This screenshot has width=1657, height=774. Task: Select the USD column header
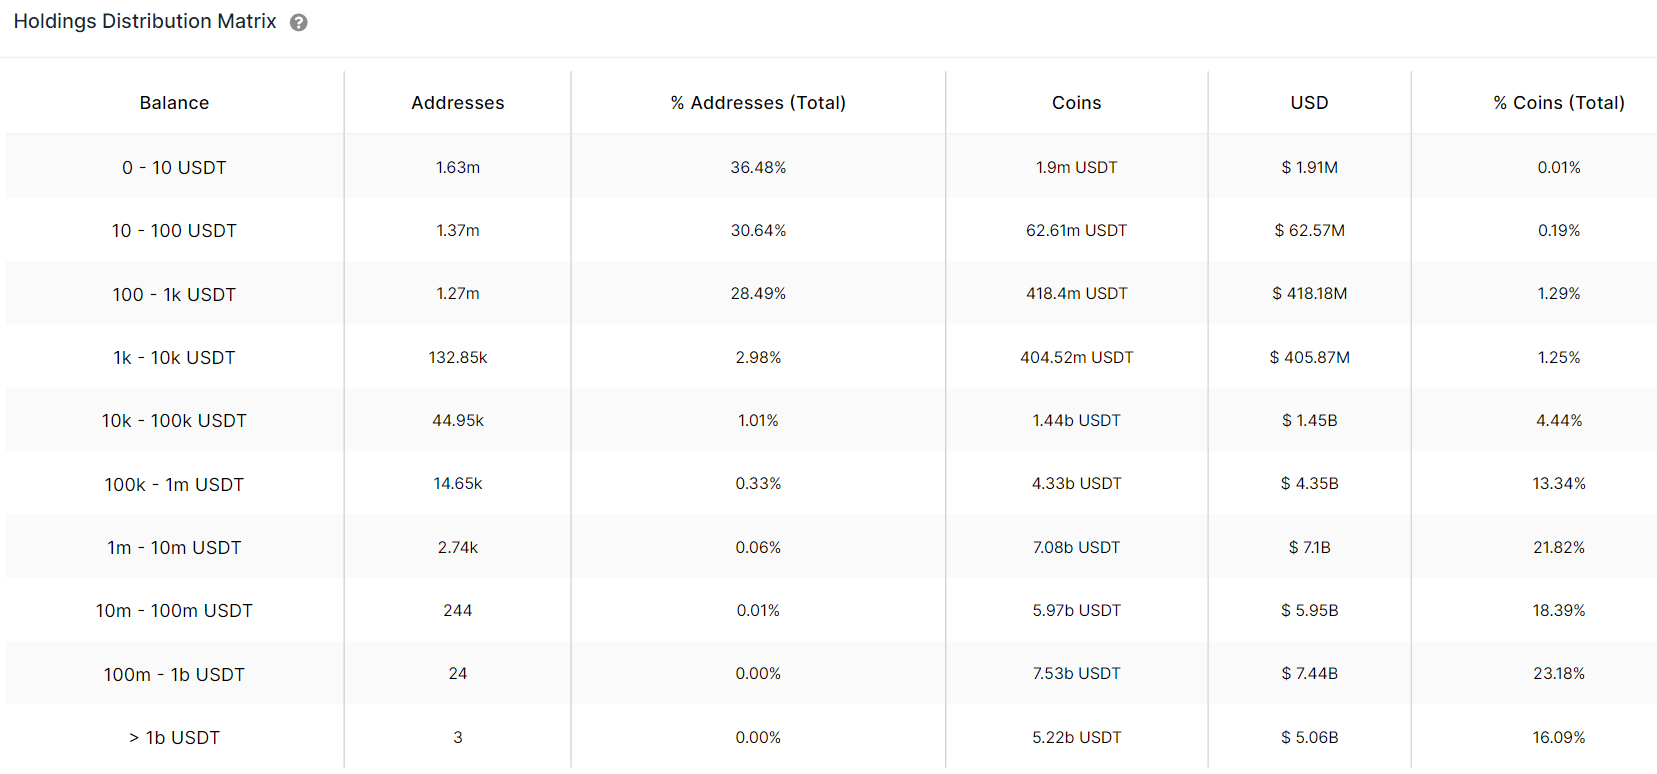(1309, 103)
